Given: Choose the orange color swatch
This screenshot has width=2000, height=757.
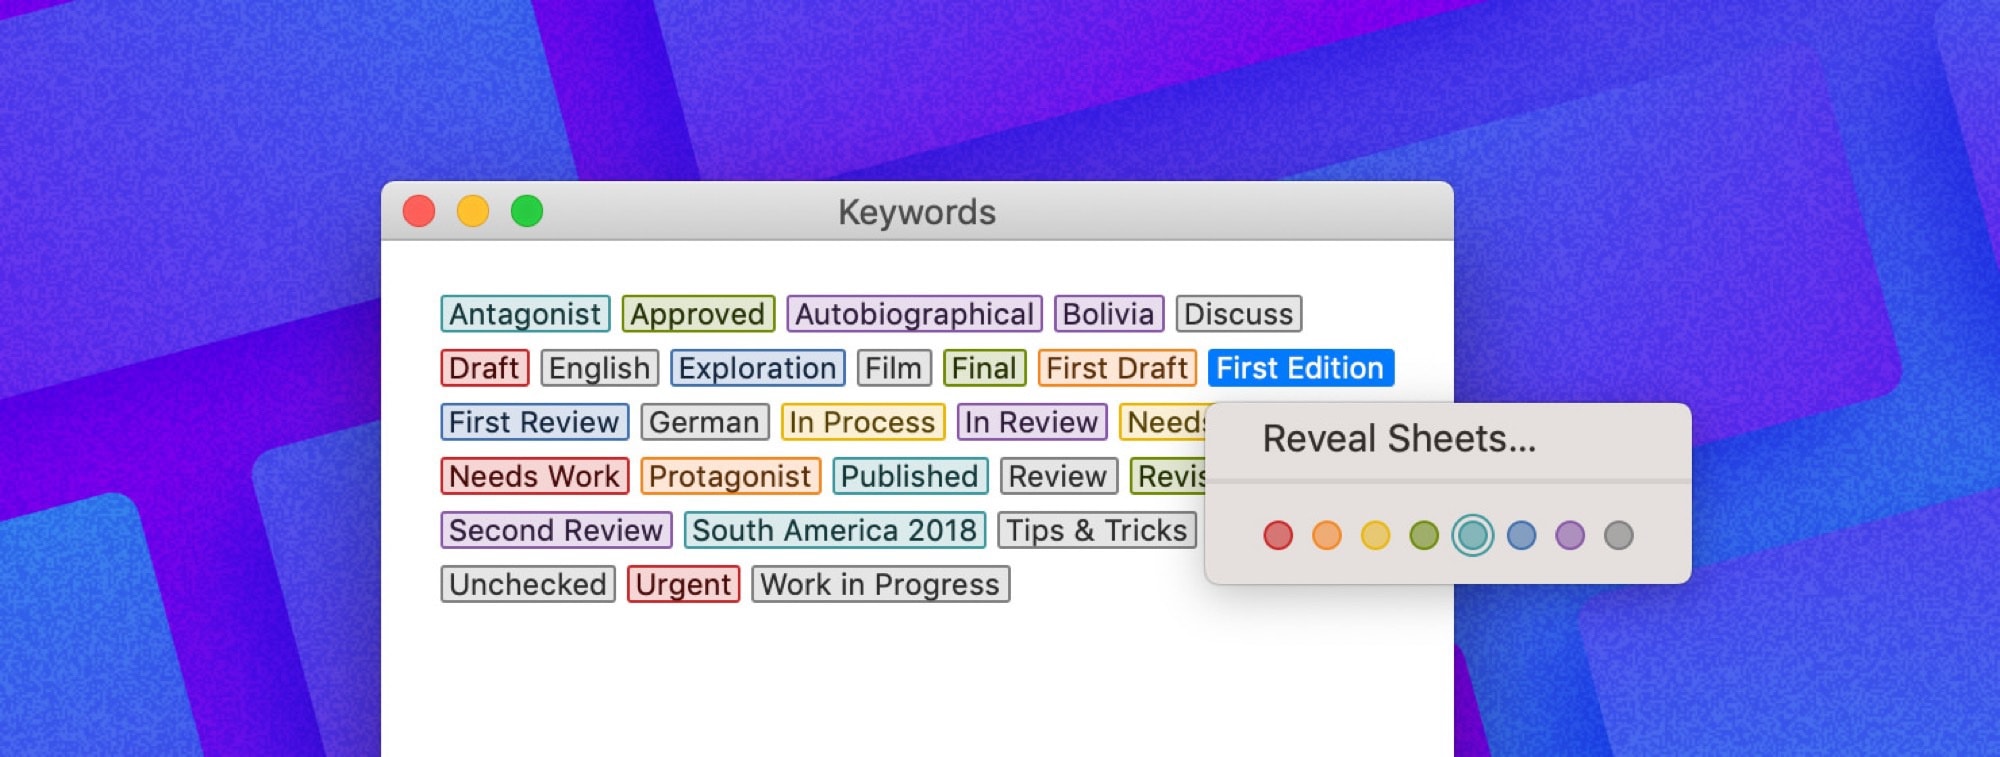Looking at the screenshot, I should pos(1326,536).
